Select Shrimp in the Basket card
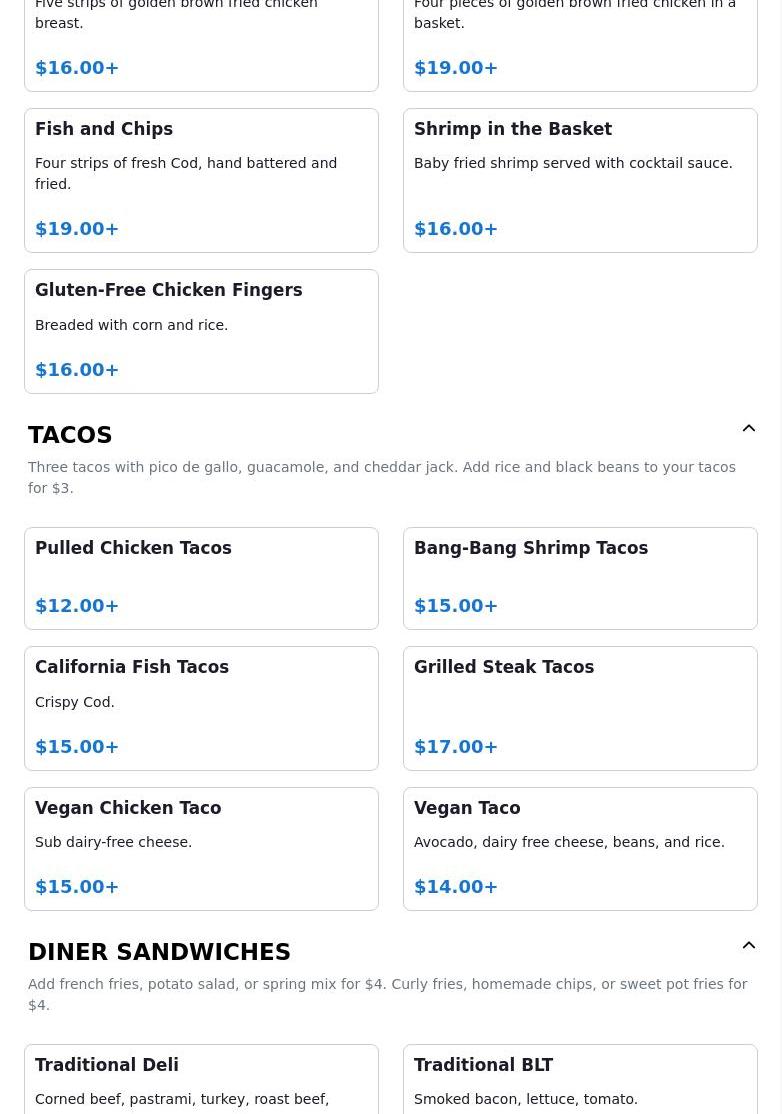Image resolution: width=782 pixels, height=1114 pixels. point(580,180)
